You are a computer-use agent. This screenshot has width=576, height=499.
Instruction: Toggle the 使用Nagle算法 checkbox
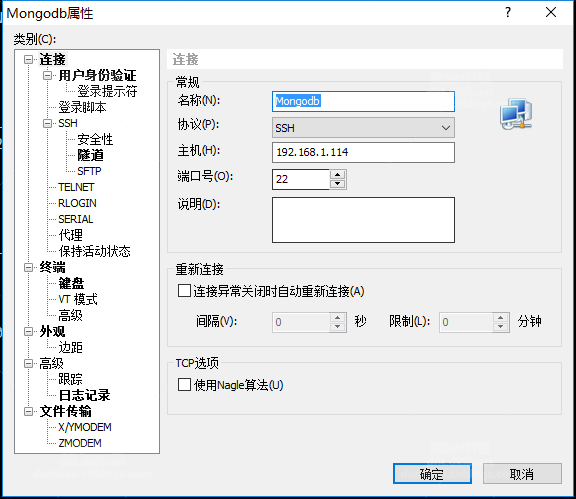[184, 385]
